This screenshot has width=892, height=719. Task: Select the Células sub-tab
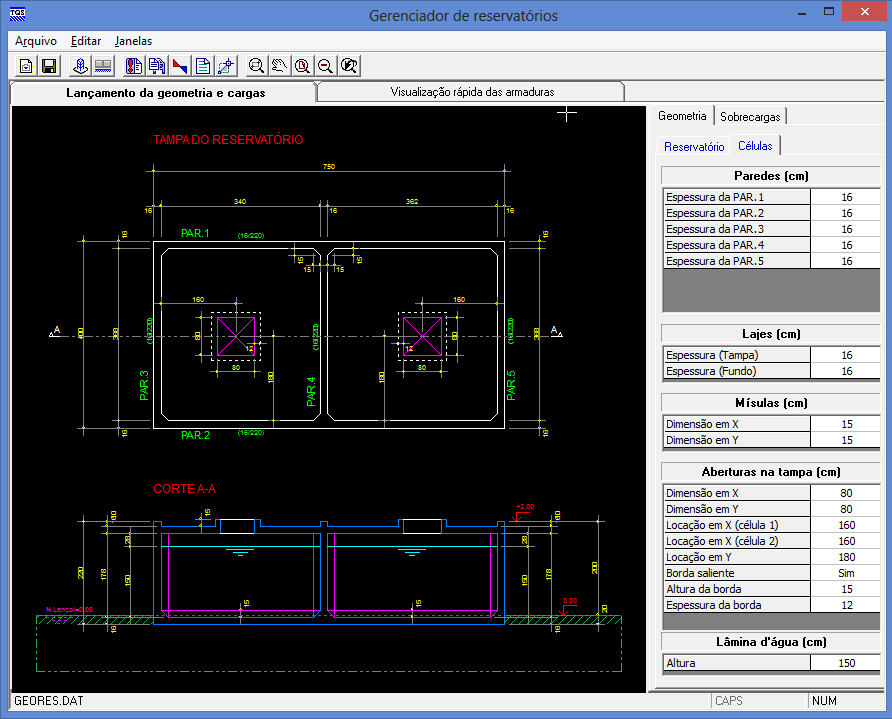[x=755, y=146]
